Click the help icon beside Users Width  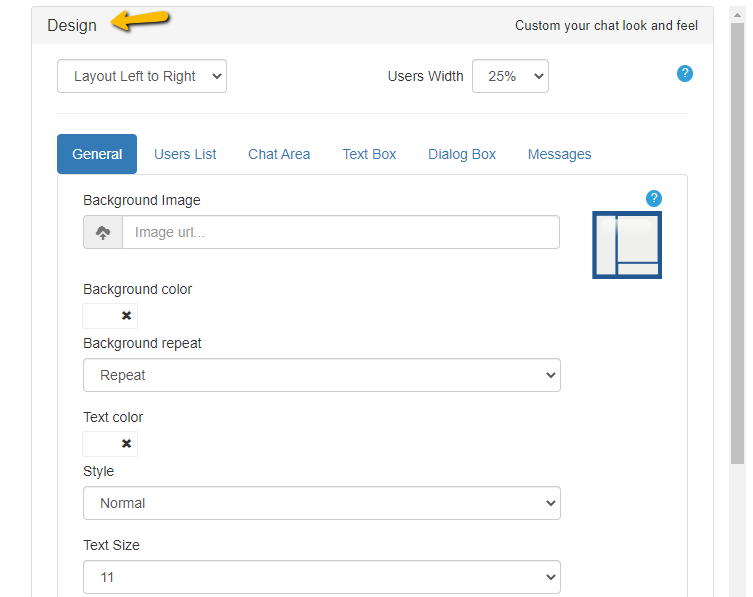click(x=685, y=74)
